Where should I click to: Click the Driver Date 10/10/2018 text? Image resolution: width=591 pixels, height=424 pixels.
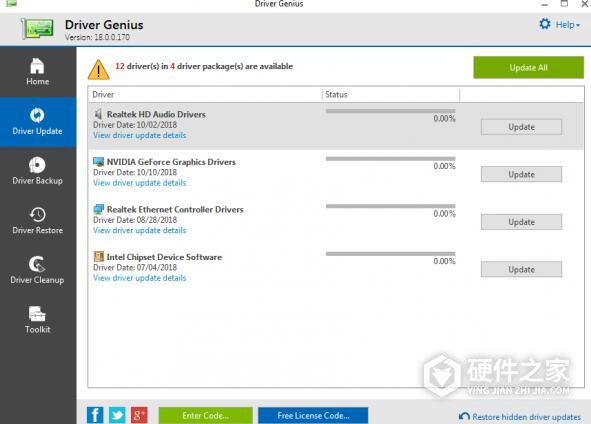[135, 172]
